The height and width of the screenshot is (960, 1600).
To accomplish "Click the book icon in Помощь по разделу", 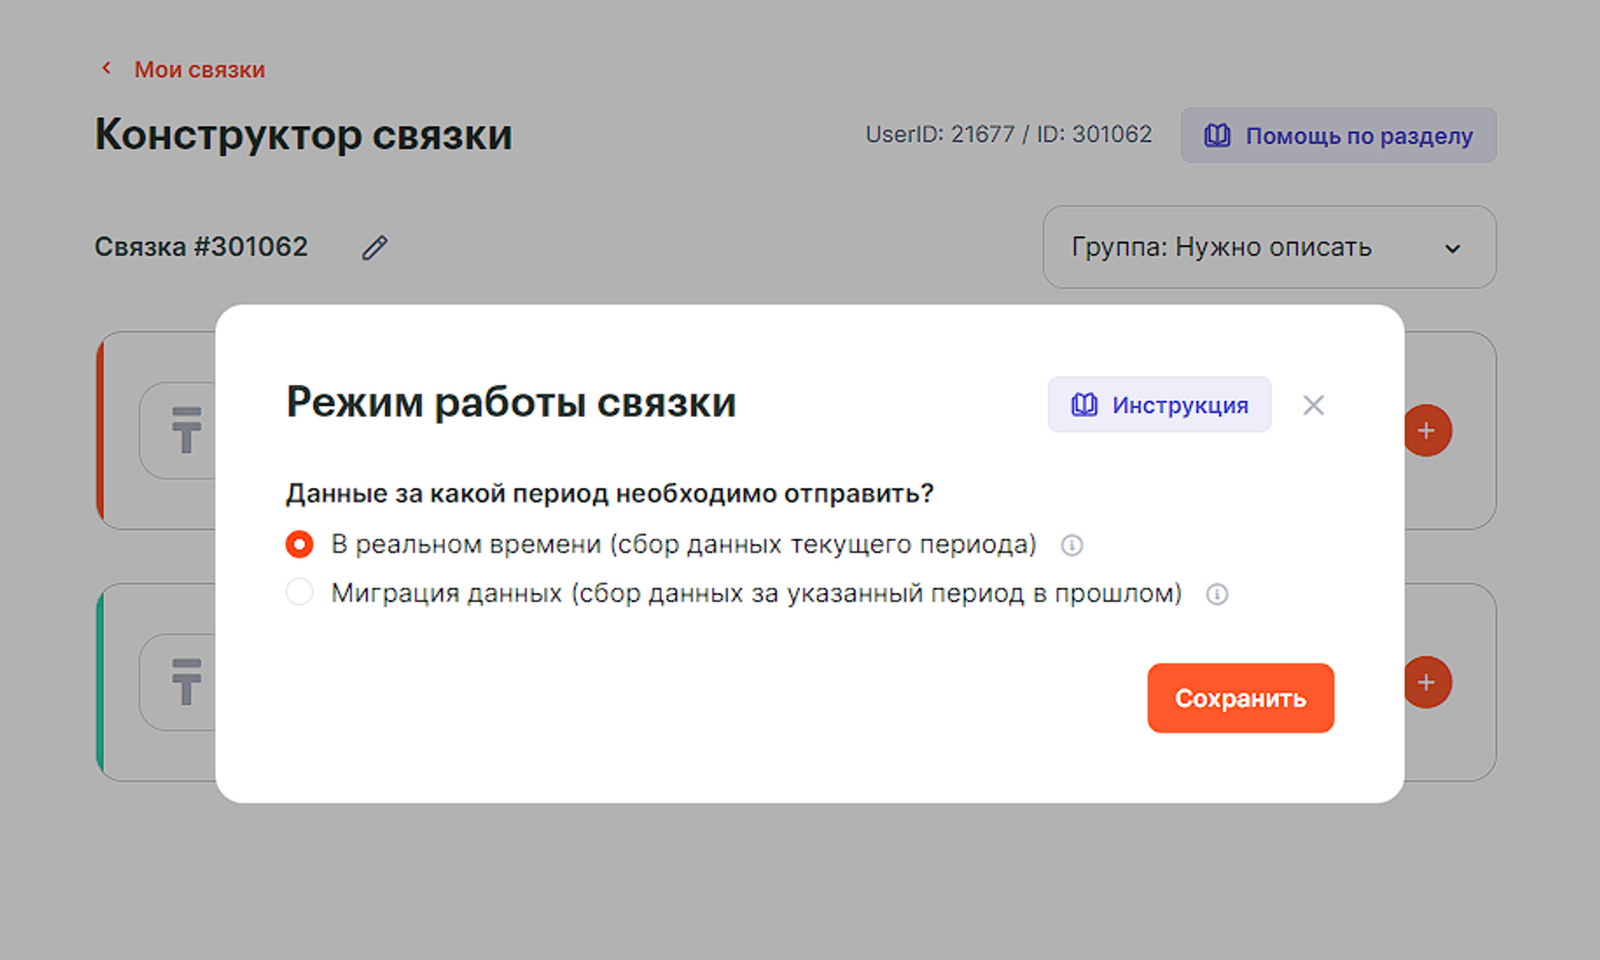I will click(x=1217, y=136).
